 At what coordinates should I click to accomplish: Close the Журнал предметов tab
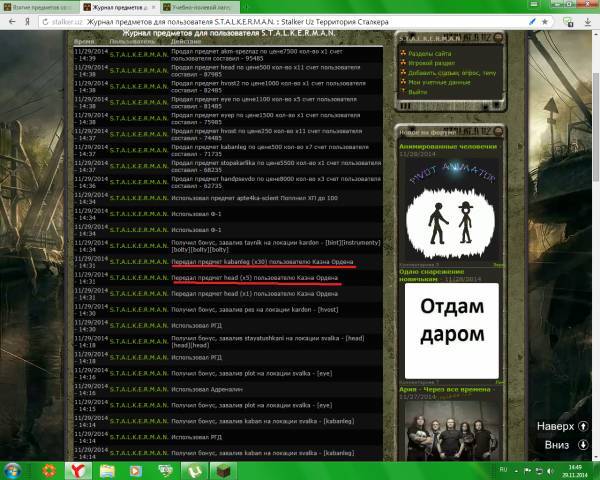coord(153,7)
